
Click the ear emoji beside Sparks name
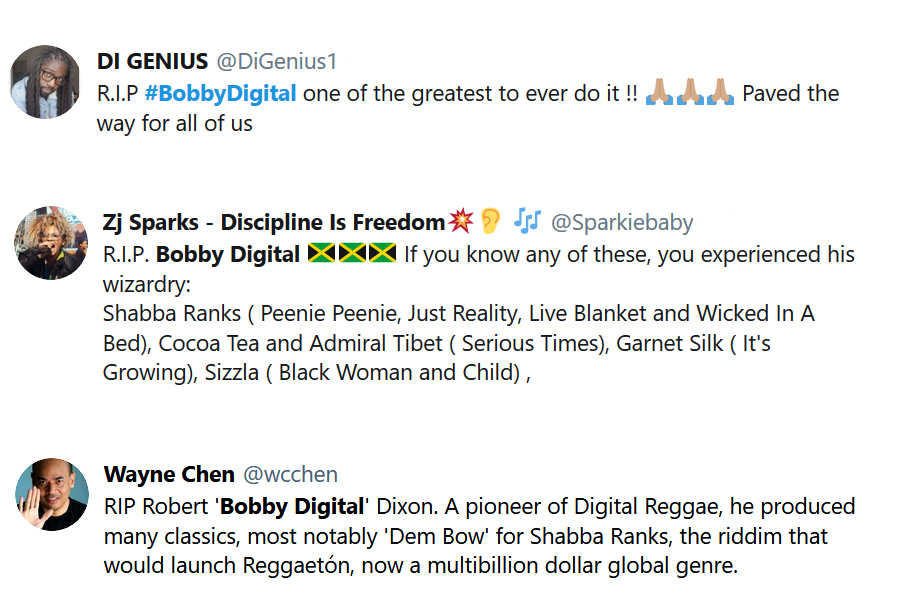(x=490, y=221)
